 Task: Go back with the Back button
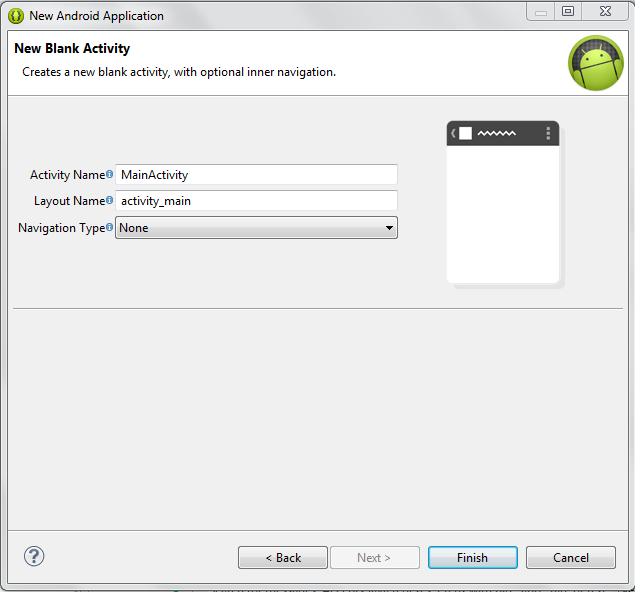(x=283, y=558)
